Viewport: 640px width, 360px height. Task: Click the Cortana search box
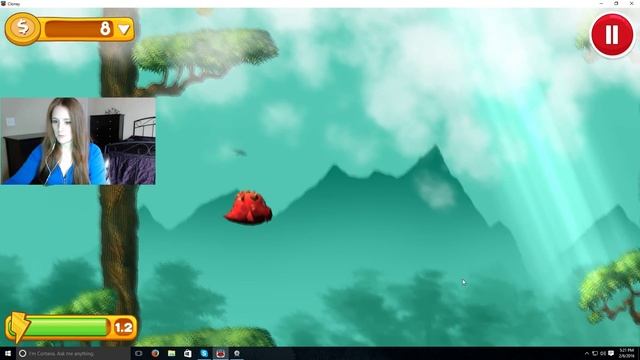[x=73, y=353]
